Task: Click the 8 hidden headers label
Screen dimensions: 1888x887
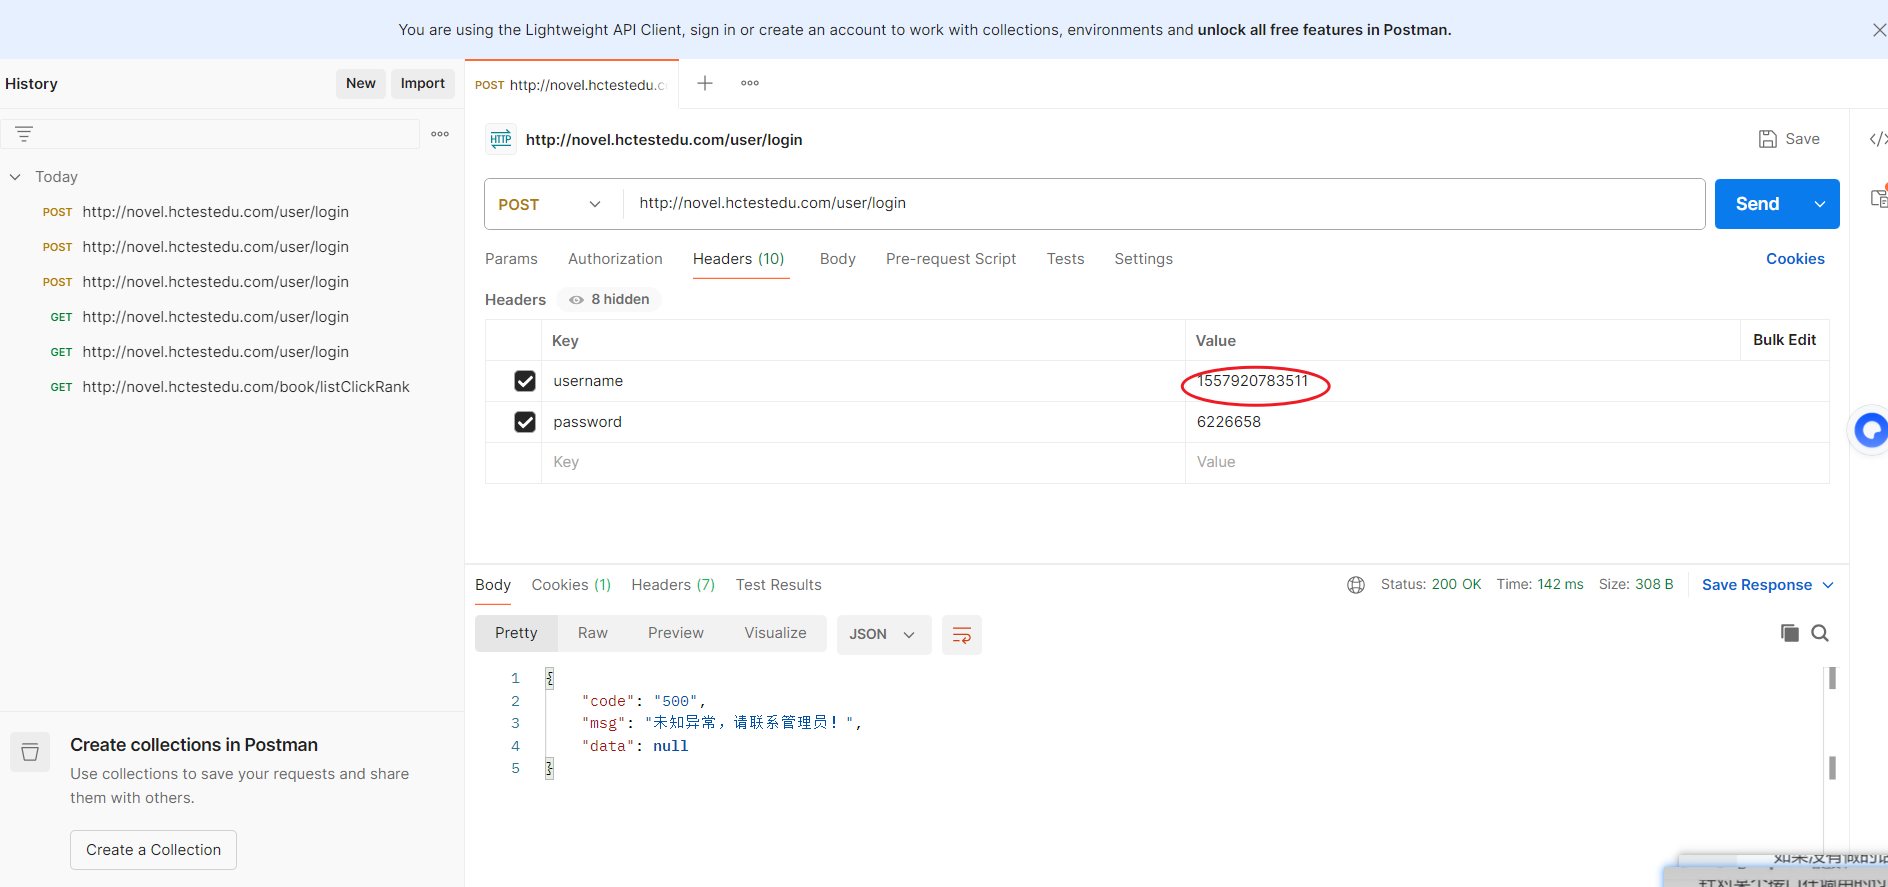Action: point(620,300)
